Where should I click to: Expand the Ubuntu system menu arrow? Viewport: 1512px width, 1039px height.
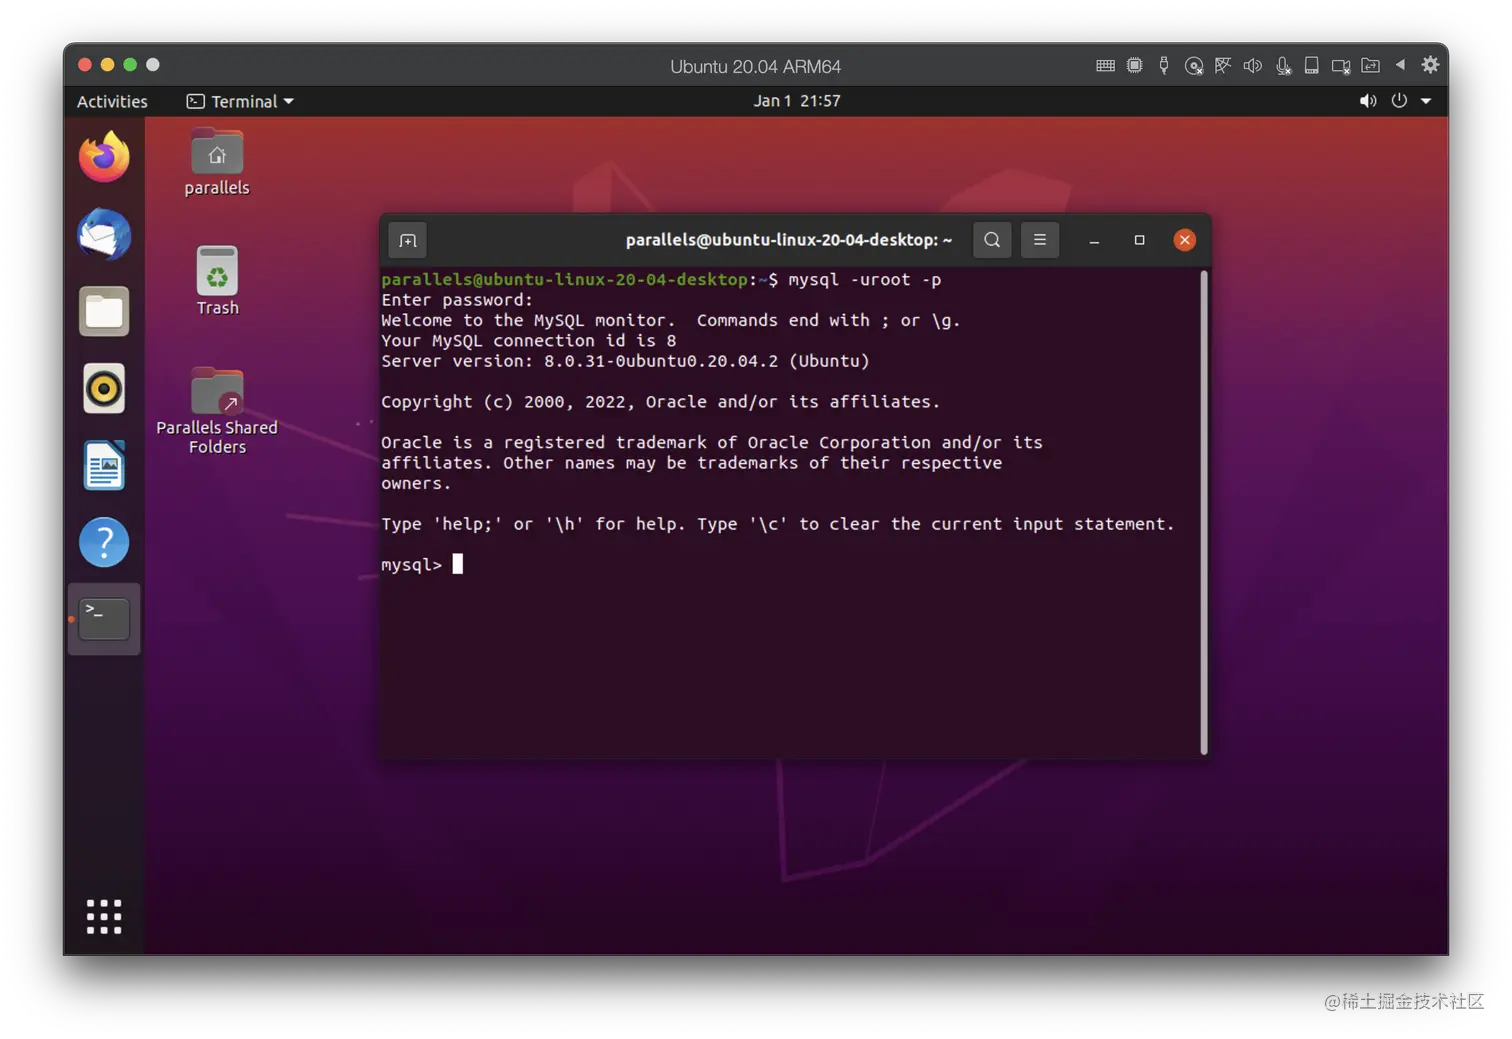1426,101
